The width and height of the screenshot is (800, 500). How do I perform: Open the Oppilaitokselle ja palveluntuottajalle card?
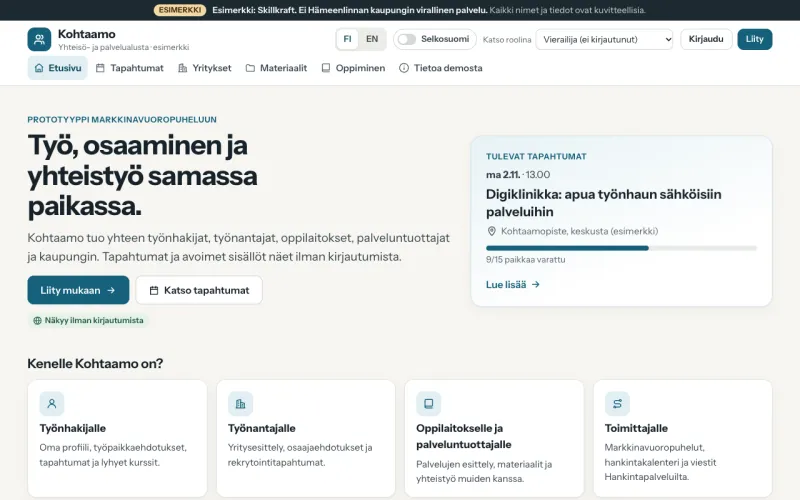(494, 438)
